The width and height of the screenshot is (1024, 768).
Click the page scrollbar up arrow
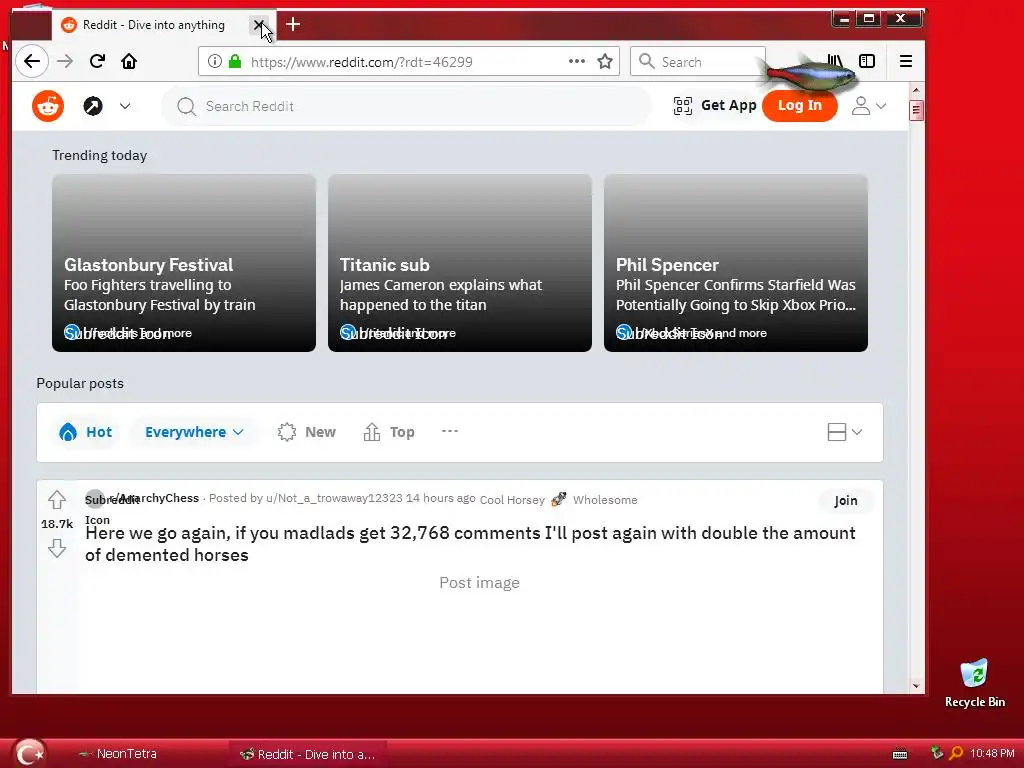click(916, 90)
